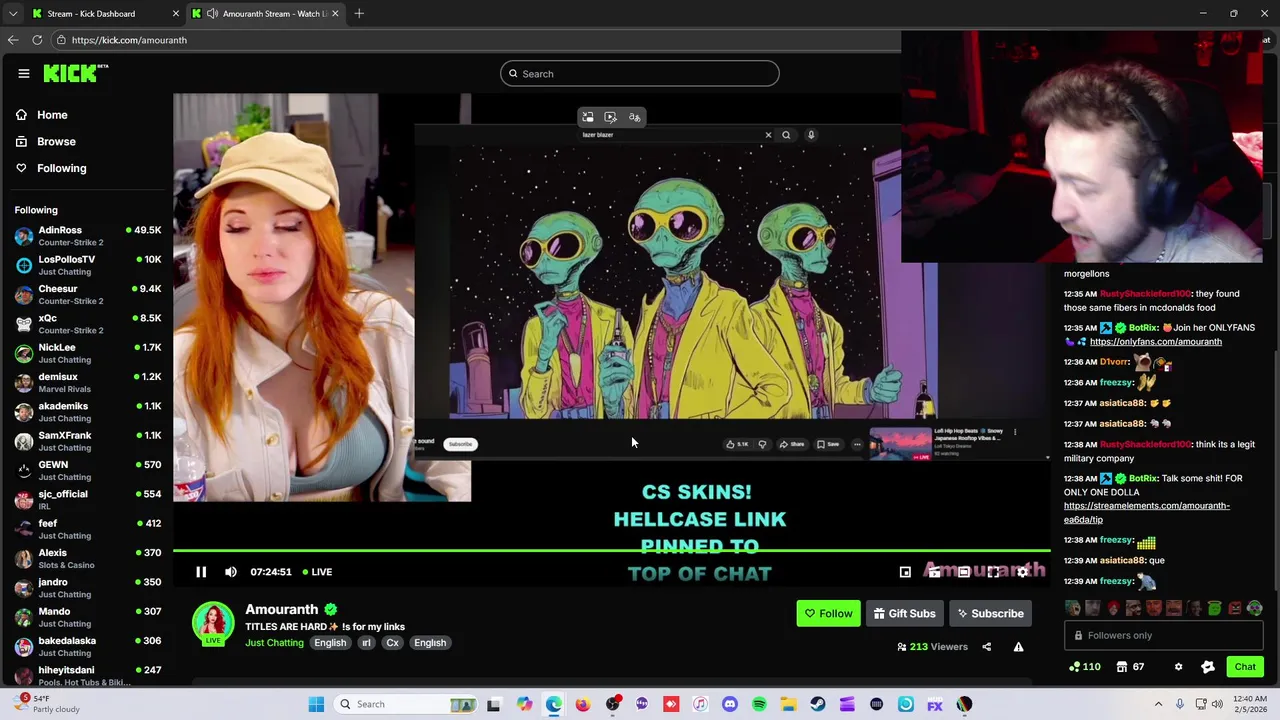Open SamXFrank channel in Following list
The image size is (1280, 720).
click(x=88, y=441)
